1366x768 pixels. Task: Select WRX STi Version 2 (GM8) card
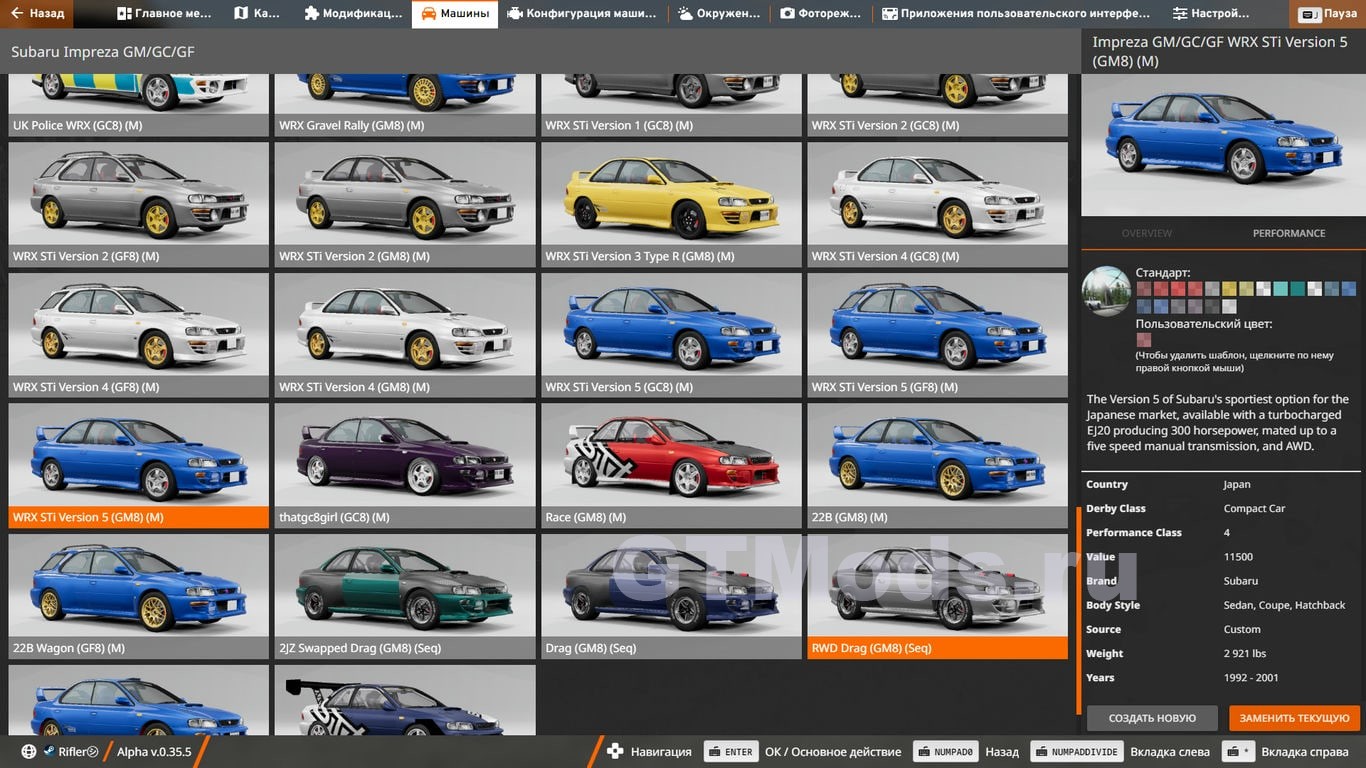[405, 204]
